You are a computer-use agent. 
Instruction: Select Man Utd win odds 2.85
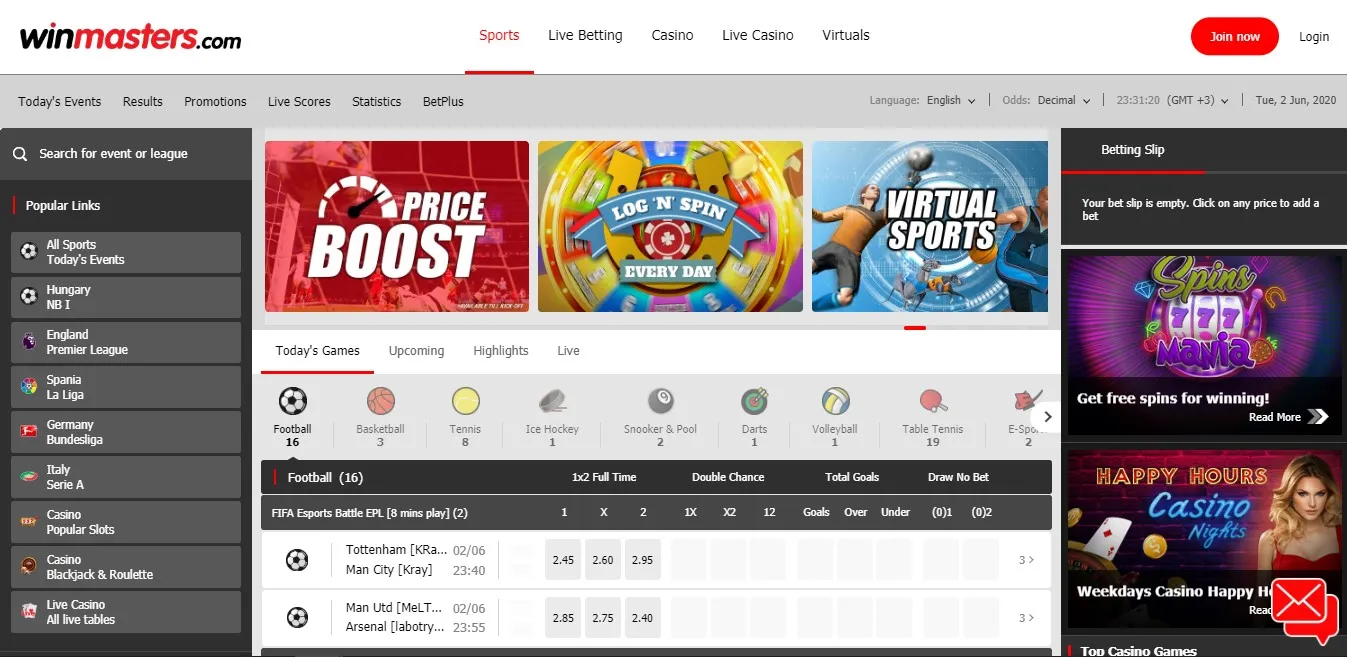tap(563, 618)
